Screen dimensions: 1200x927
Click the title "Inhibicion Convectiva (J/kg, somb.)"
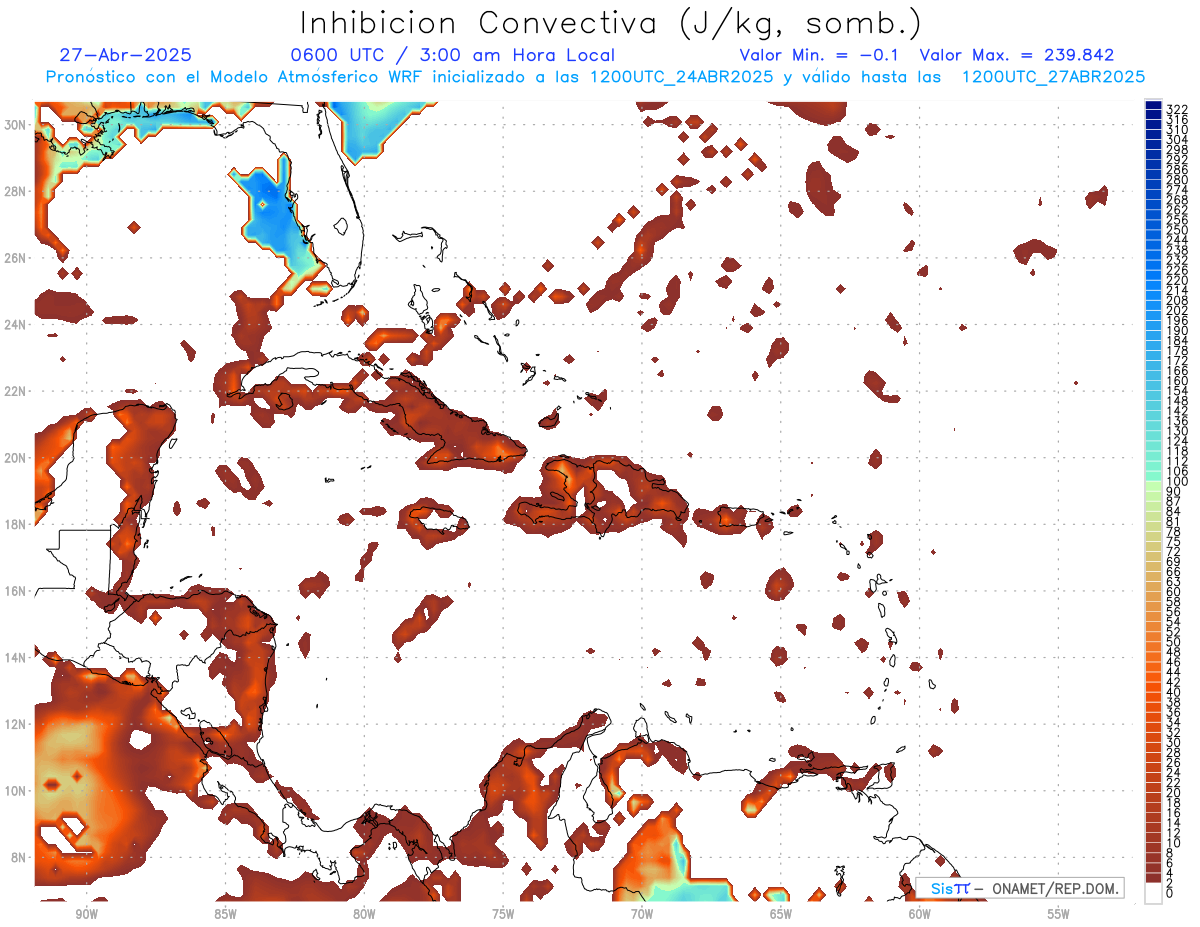[610, 24]
